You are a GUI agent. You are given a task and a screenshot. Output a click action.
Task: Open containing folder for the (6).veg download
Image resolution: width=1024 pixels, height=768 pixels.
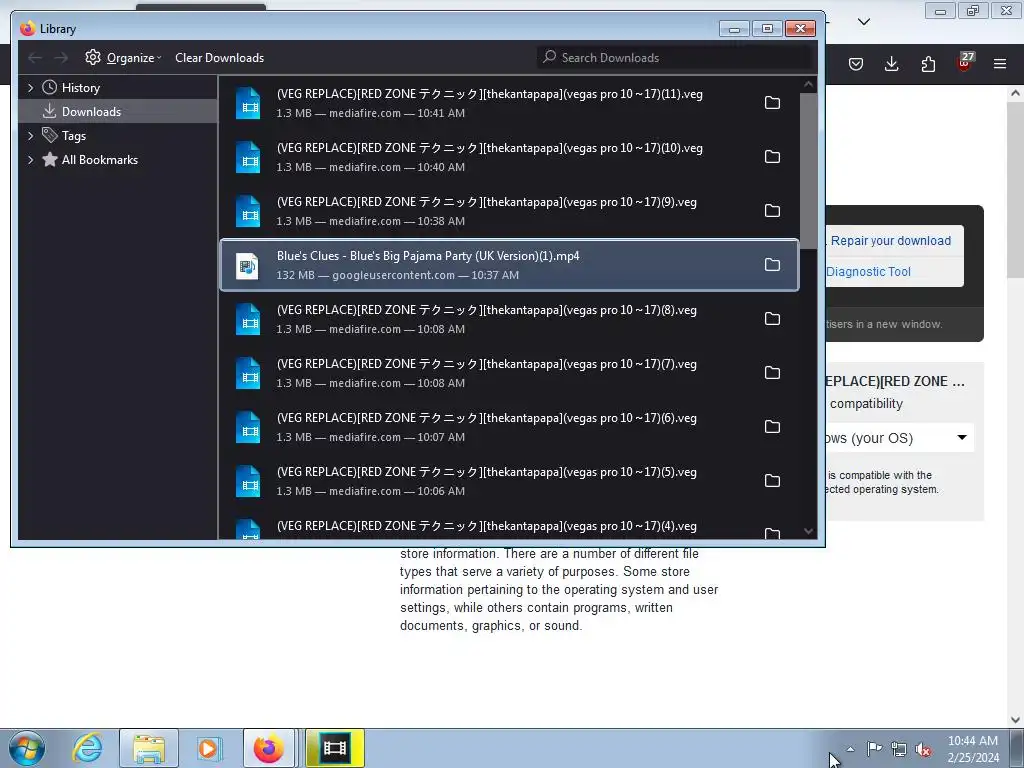coord(772,427)
